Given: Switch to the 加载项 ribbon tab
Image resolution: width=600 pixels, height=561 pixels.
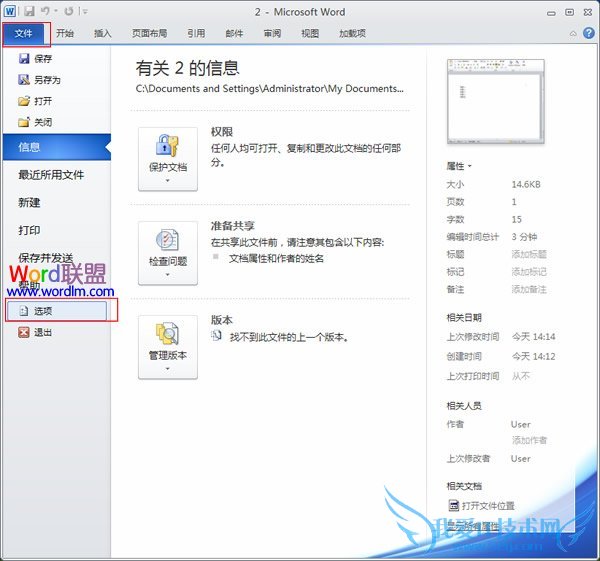Looking at the screenshot, I should [352, 34].
